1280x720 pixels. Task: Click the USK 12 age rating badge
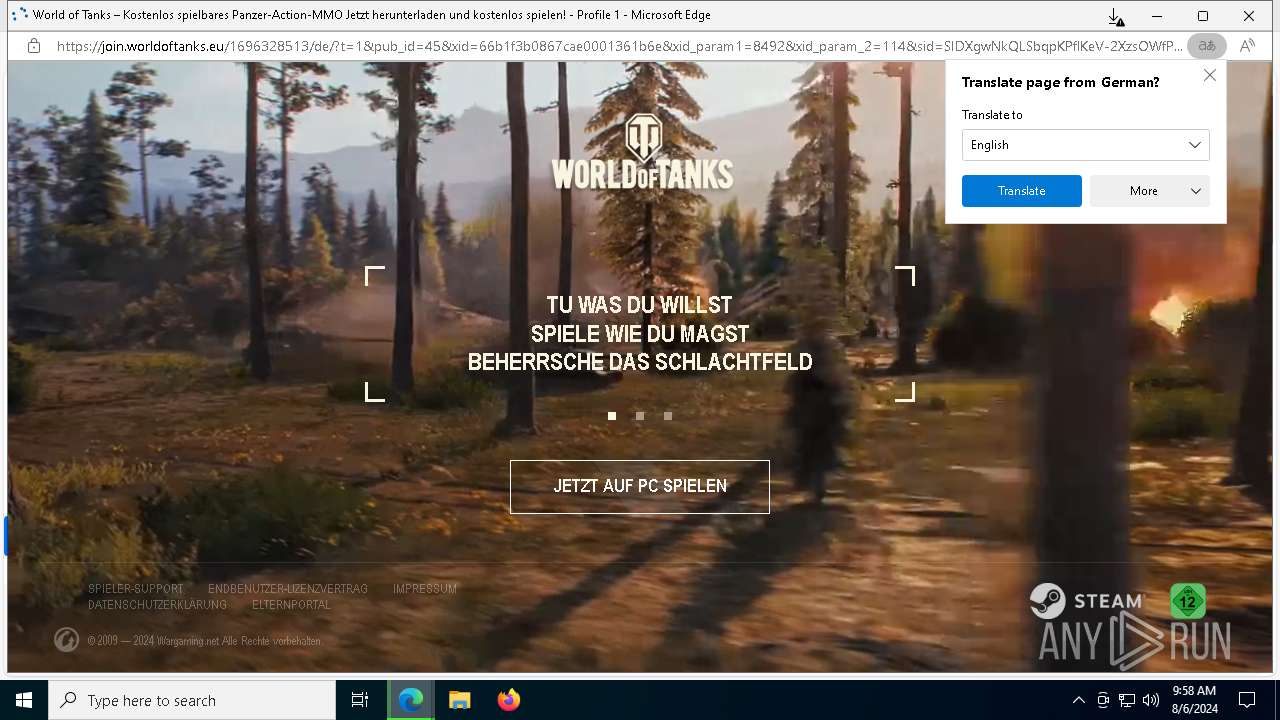[x=1188, y=601]
